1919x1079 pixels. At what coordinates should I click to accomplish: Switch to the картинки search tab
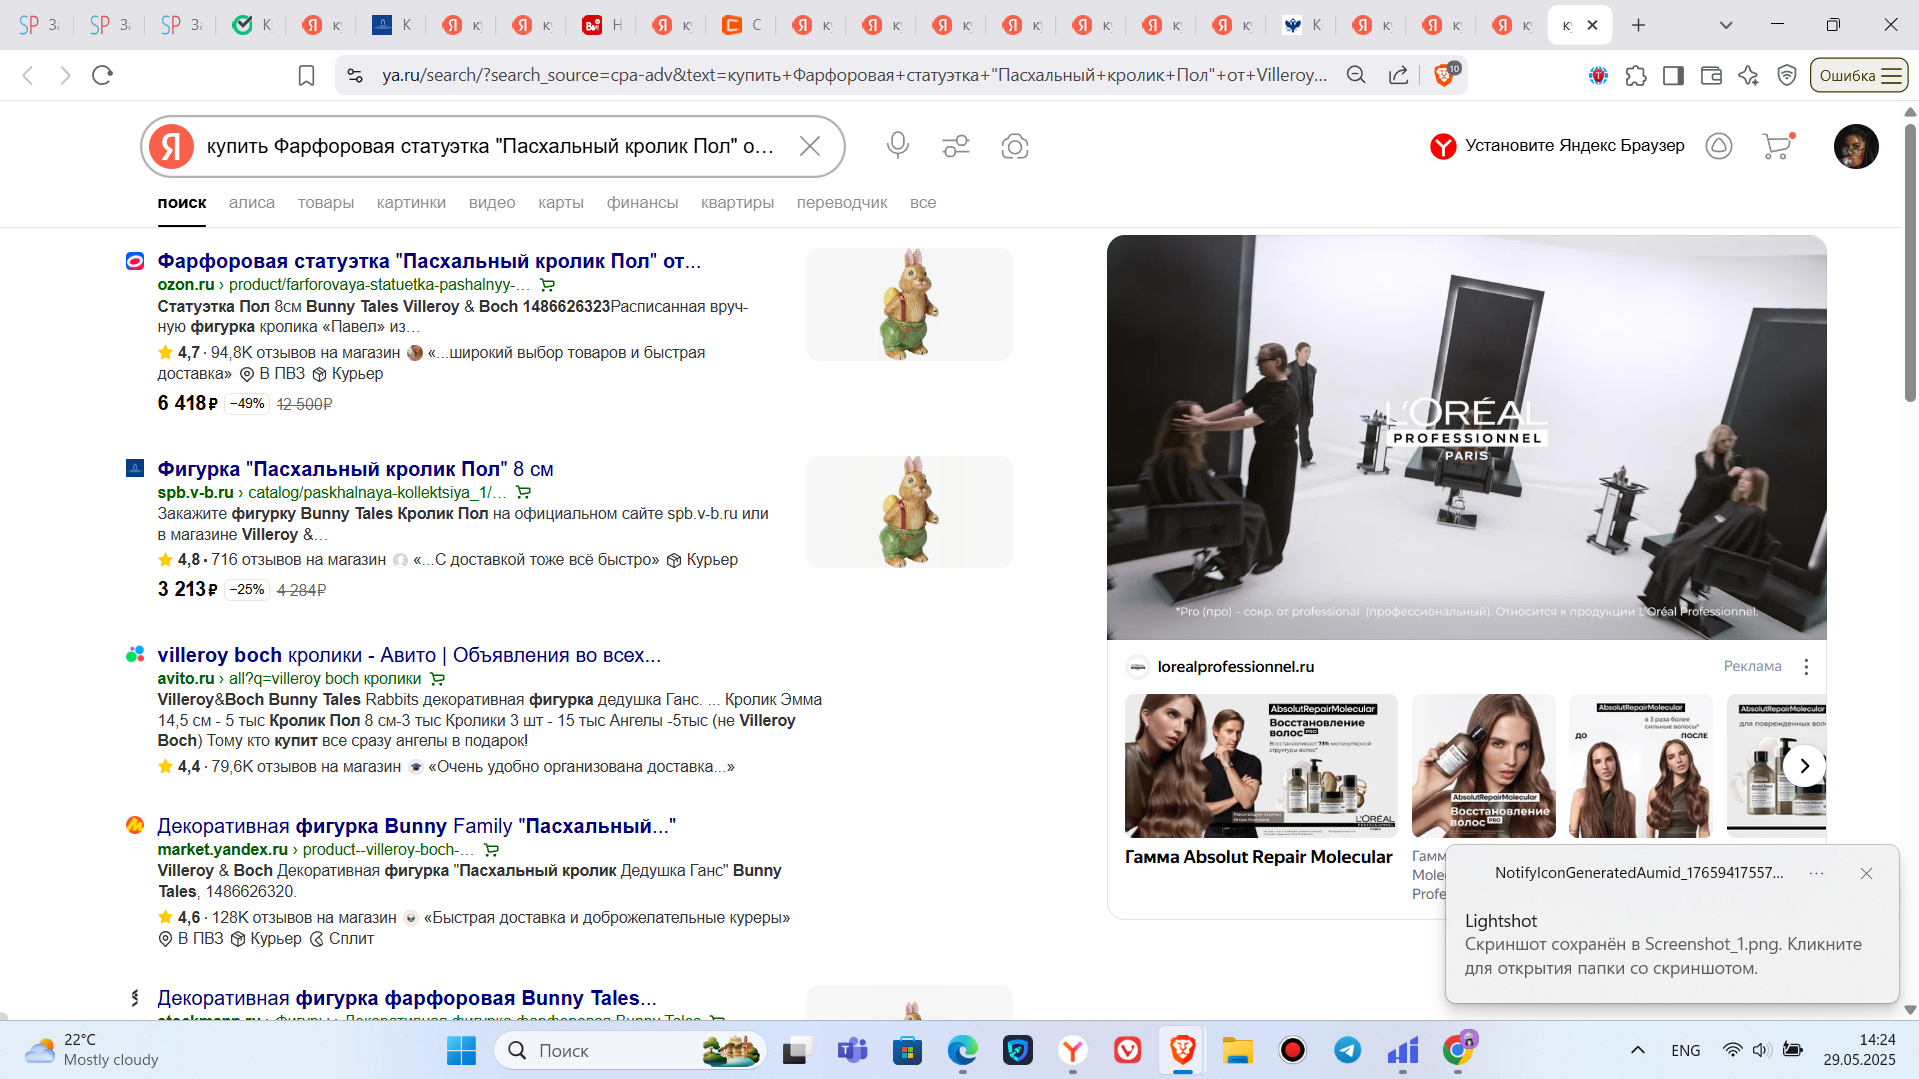point(411,203)
